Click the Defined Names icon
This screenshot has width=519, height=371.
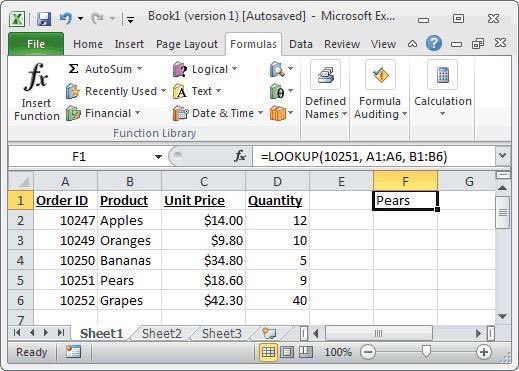[x=325, y=75]
